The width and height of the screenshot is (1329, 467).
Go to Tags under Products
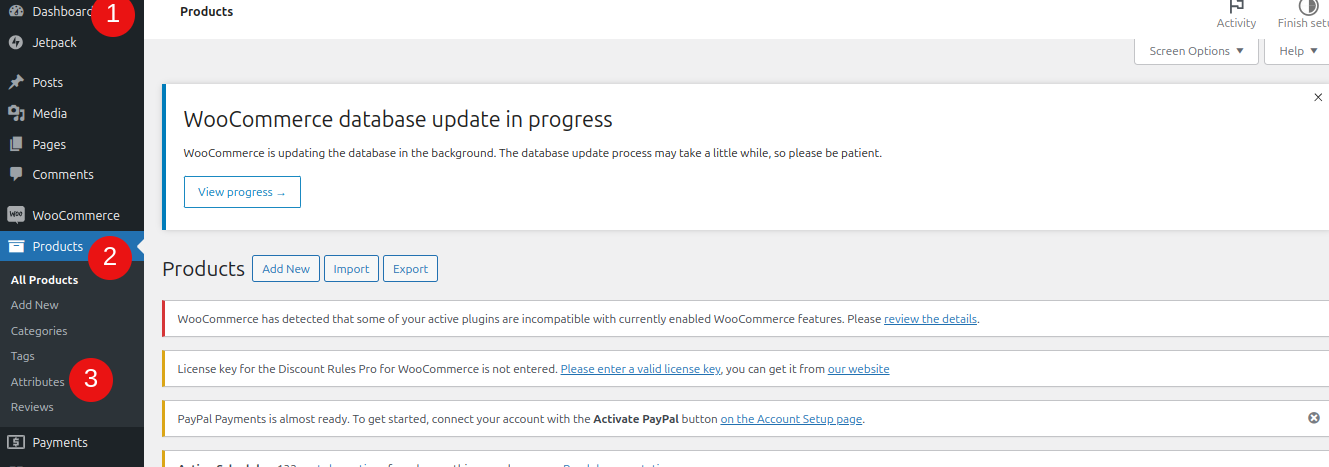pyautogui.click(x=22, y=356)
